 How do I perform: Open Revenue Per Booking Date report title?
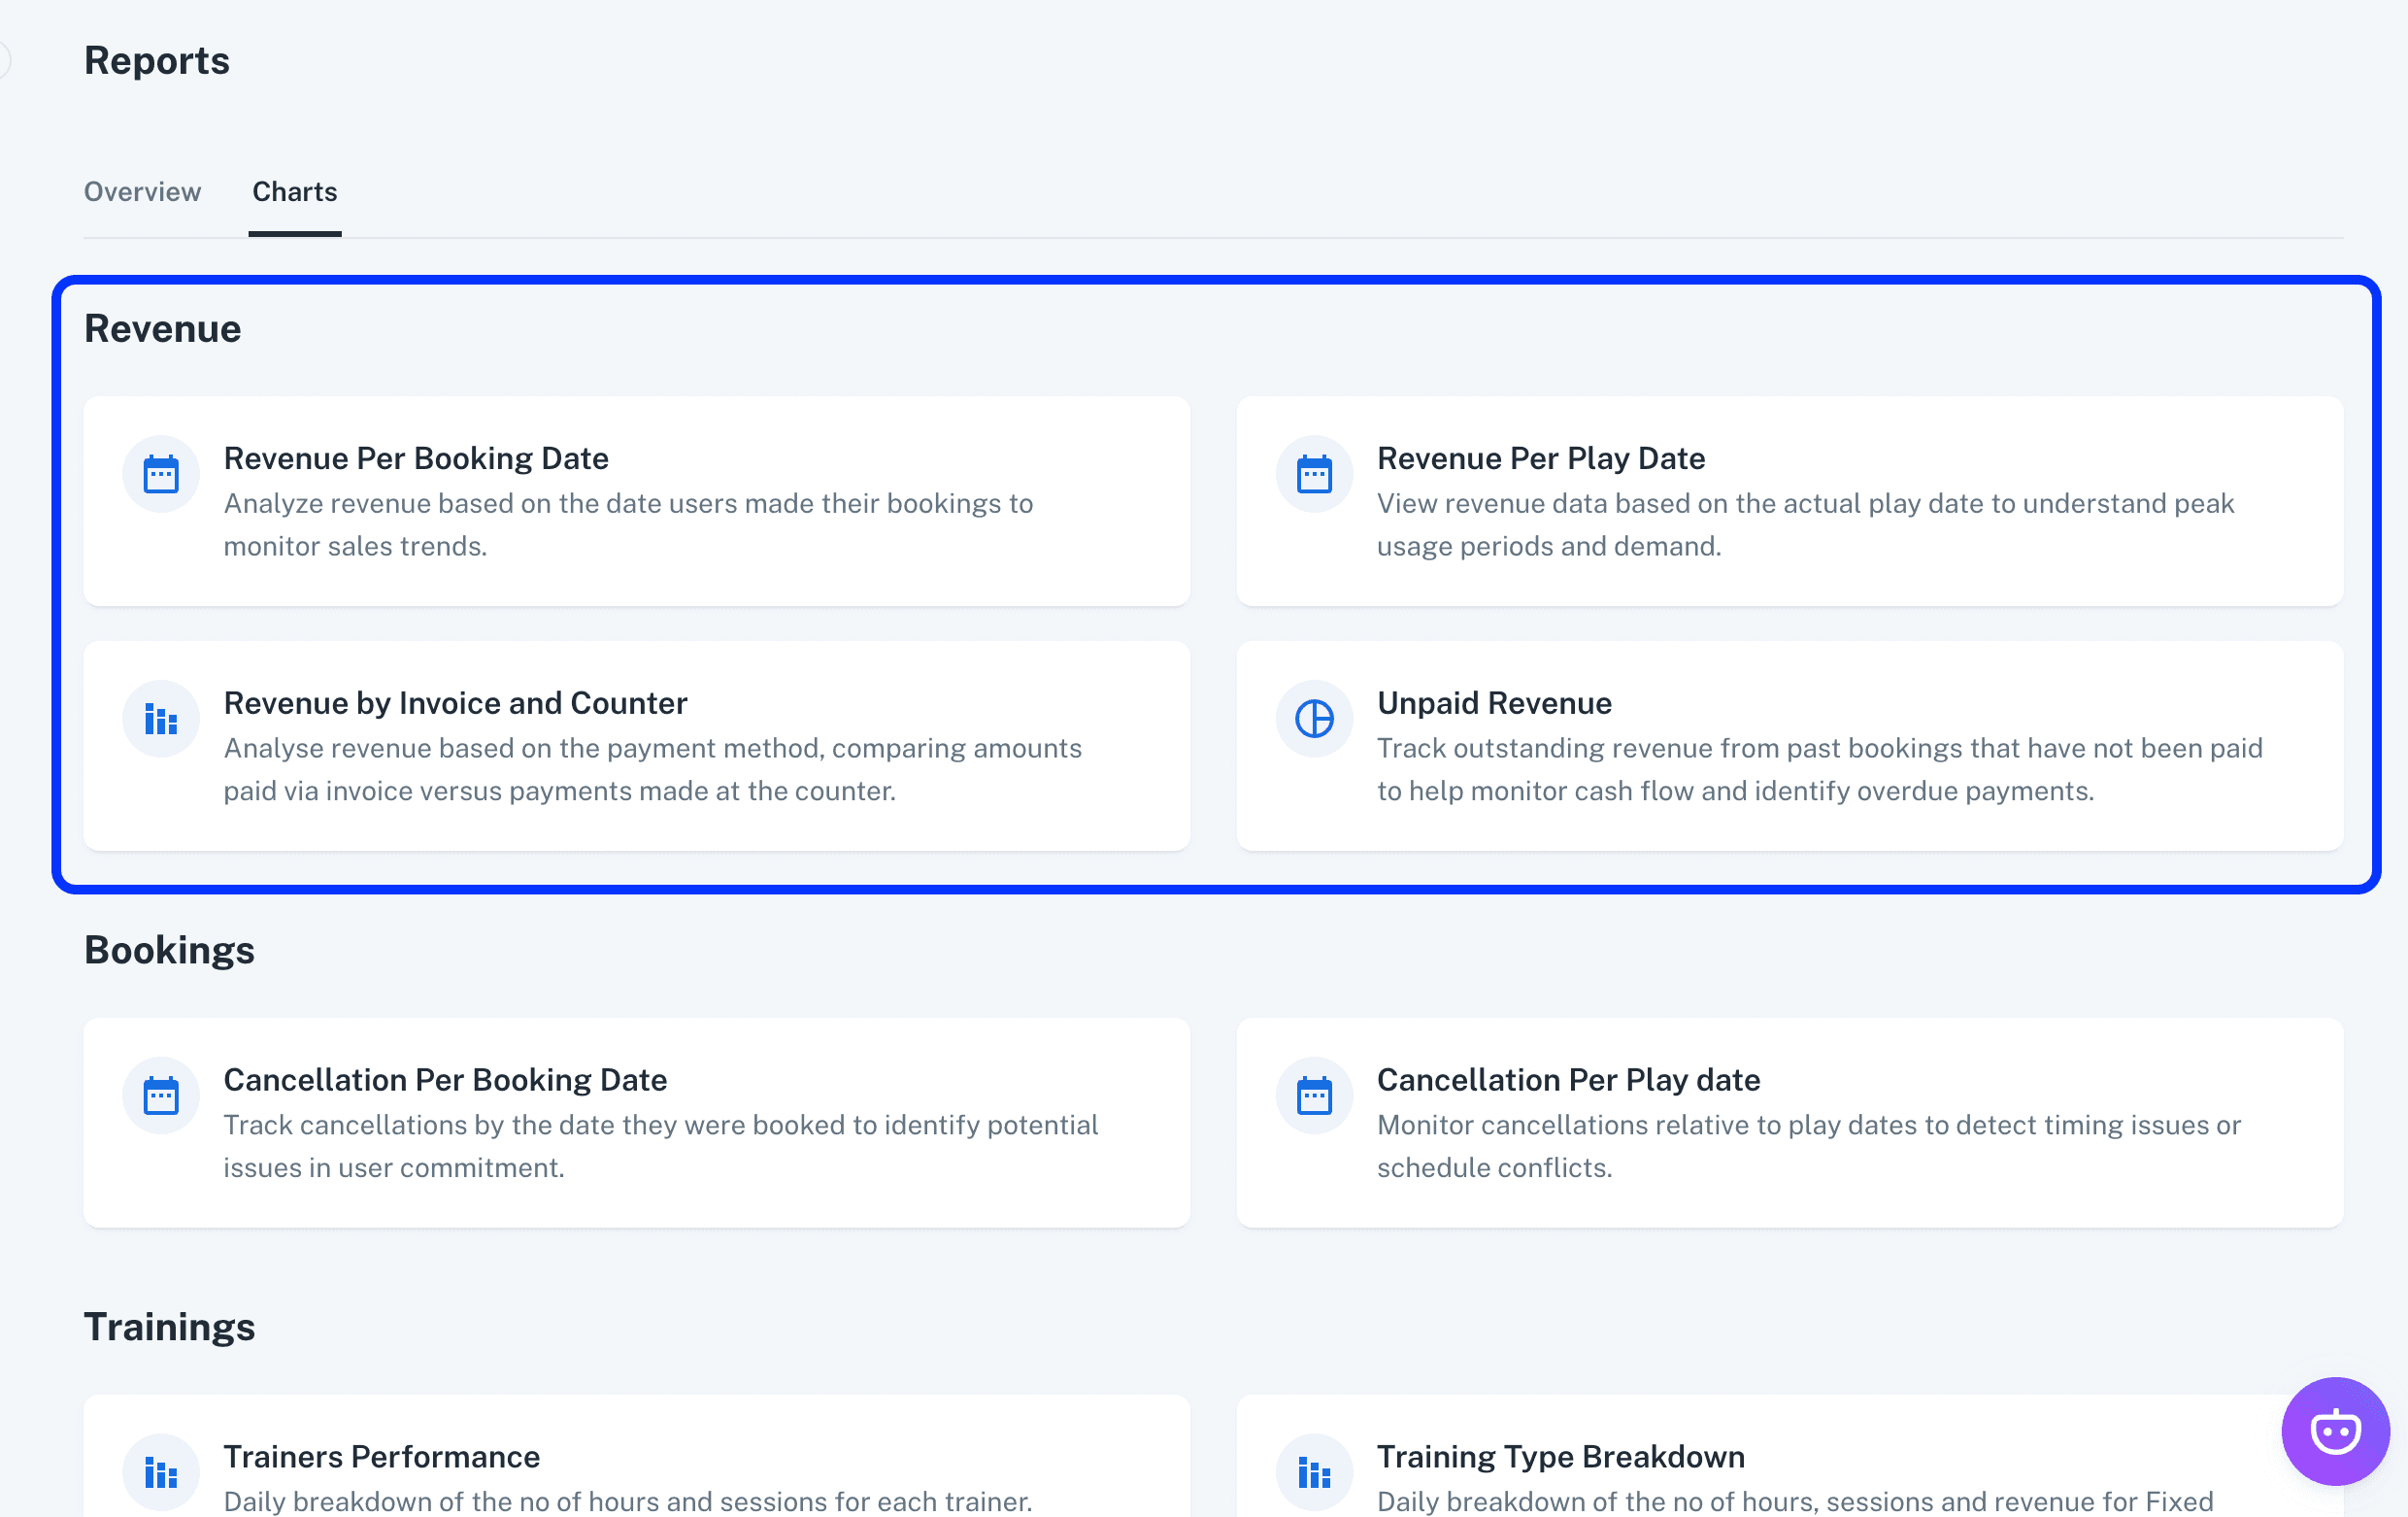416,458
